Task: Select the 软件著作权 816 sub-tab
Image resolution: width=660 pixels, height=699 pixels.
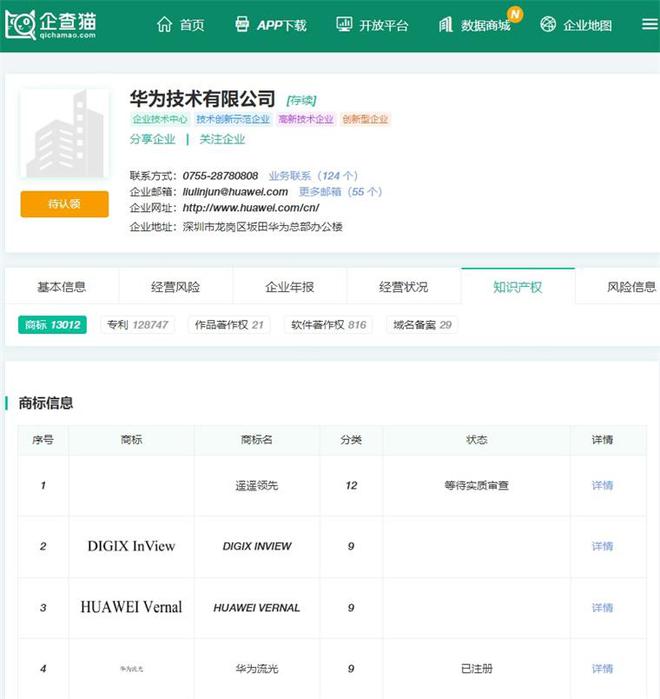Action: 329,325
